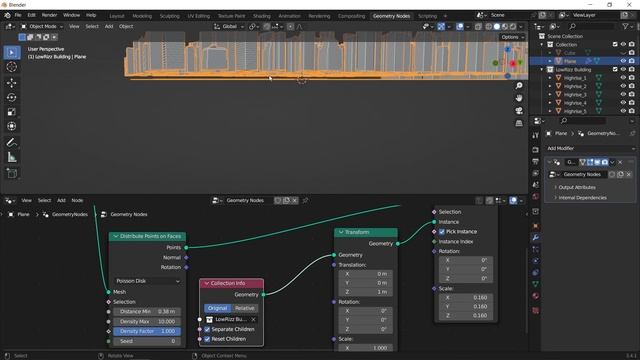Choose the Measure tool
The height and width of the screenshot is (360, 640).
[x=11, y=157]
